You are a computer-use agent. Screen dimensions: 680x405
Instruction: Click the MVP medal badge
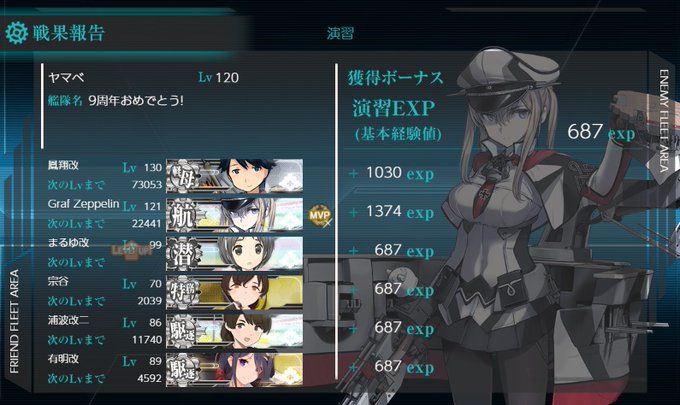click(x=320, y=215)
